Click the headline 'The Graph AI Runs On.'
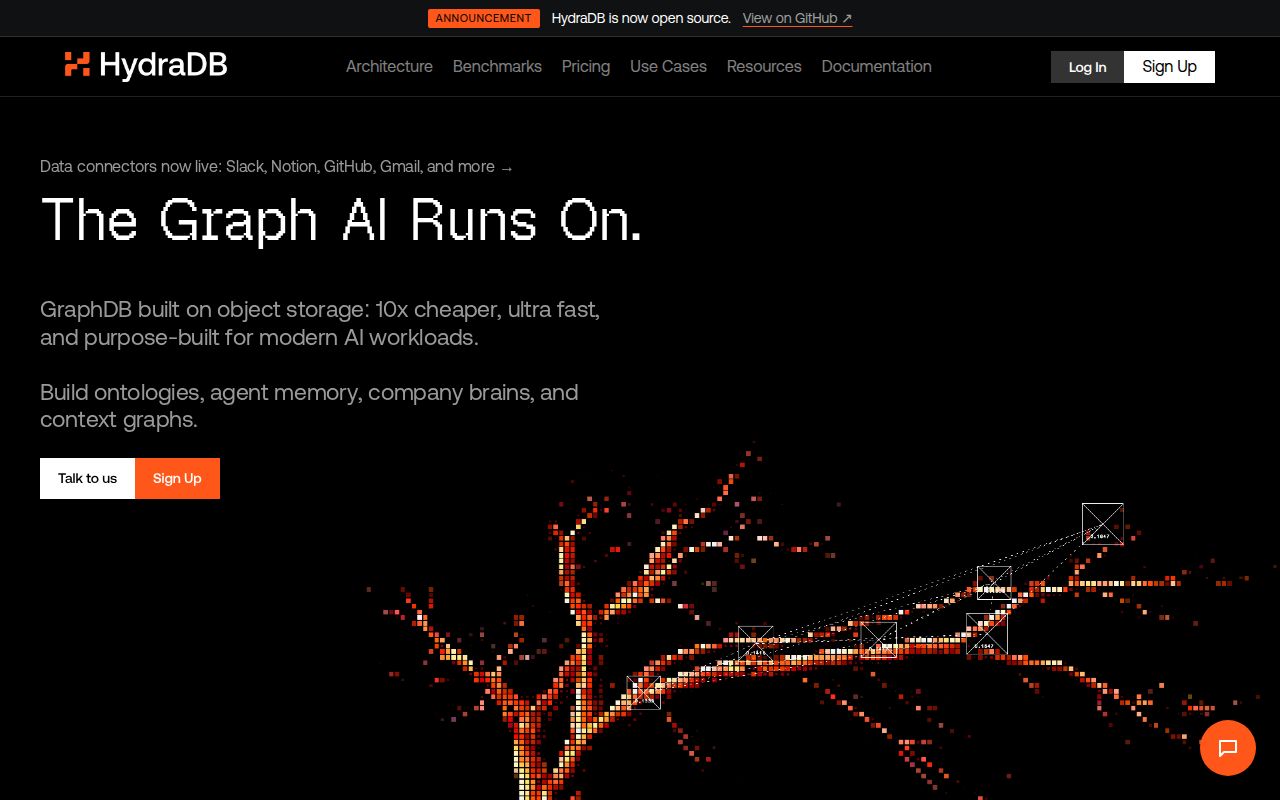The image size is (1280, 800). pos(341,219)
